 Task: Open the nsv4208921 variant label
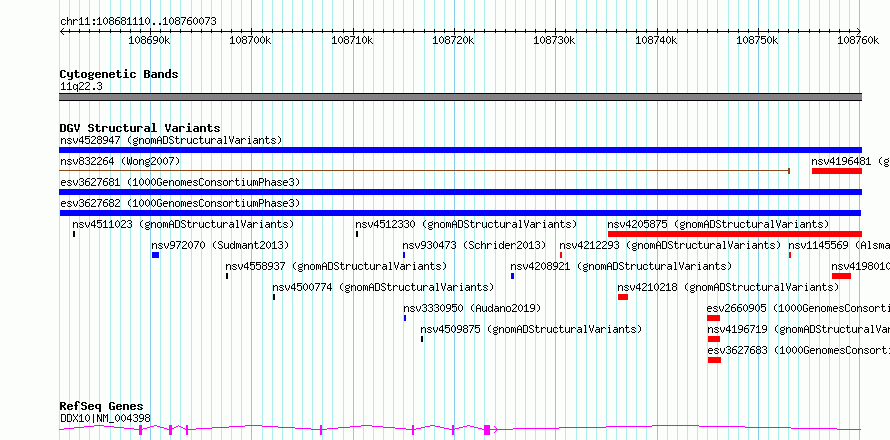621,266
